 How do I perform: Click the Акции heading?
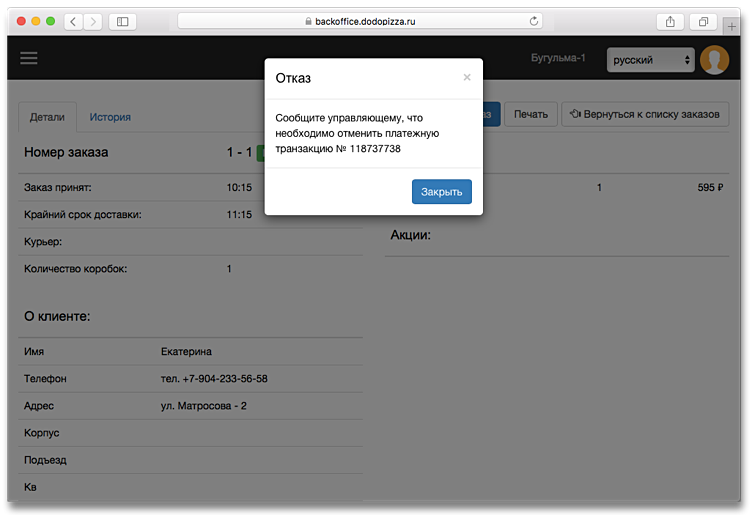pyautogui.click(x=410, y=235)
